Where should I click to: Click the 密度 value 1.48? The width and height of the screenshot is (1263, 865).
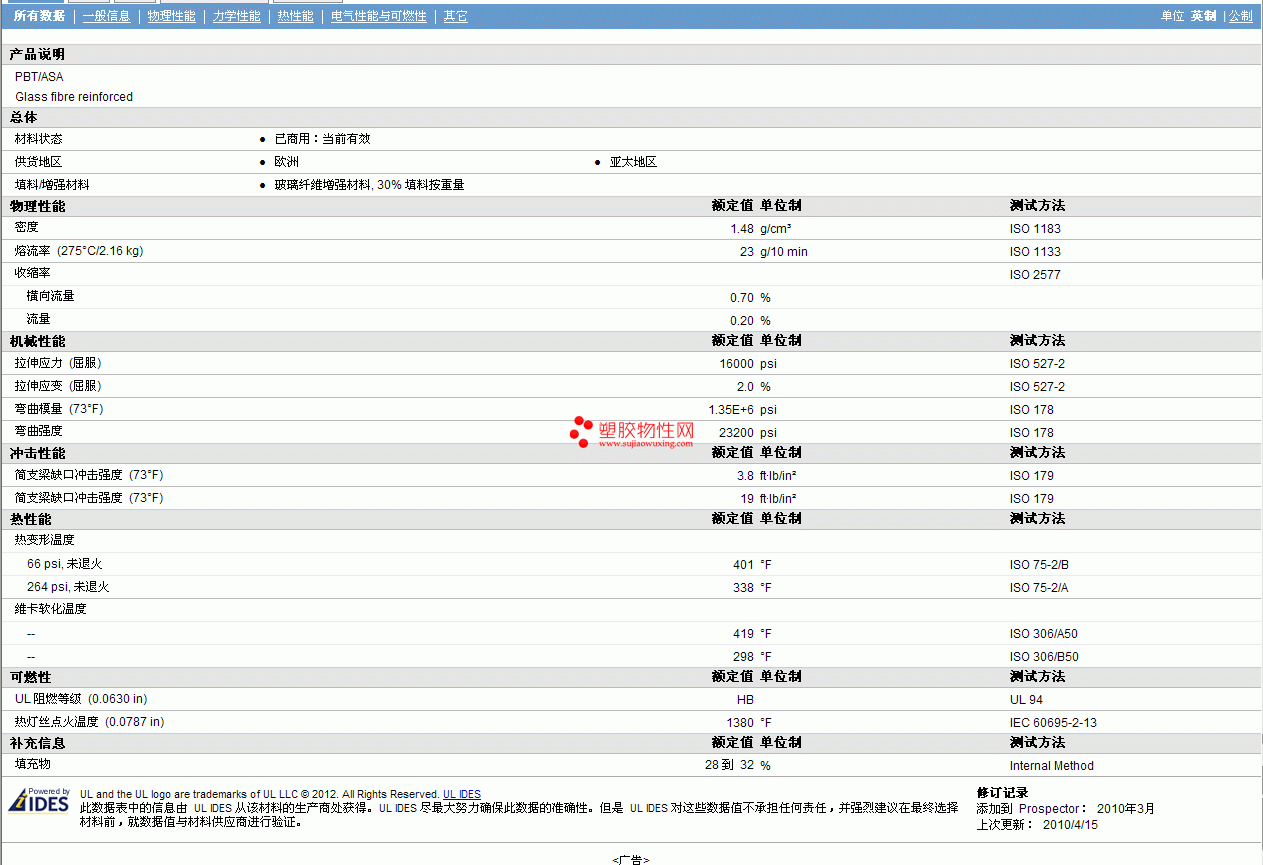click(741, 228)
